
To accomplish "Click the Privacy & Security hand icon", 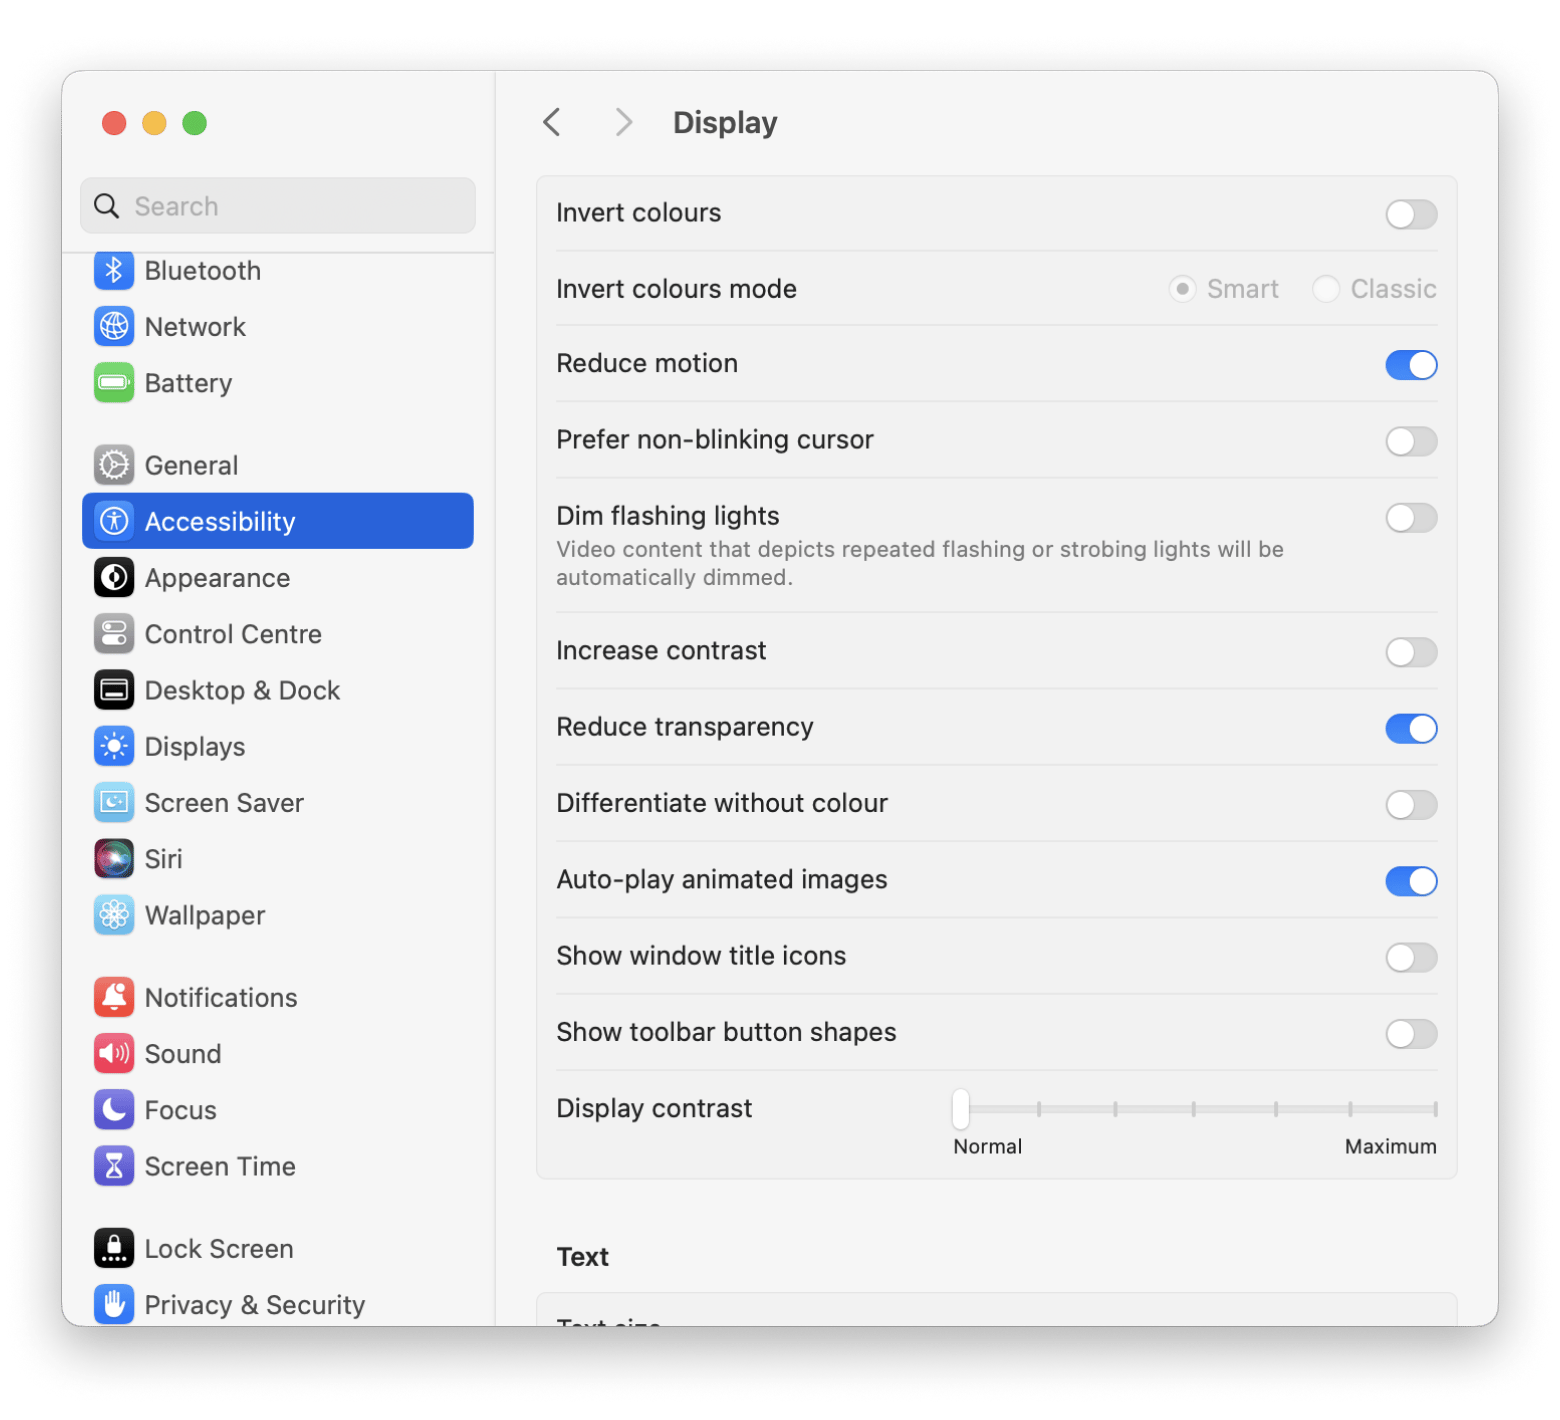I will pos(114,1304).
